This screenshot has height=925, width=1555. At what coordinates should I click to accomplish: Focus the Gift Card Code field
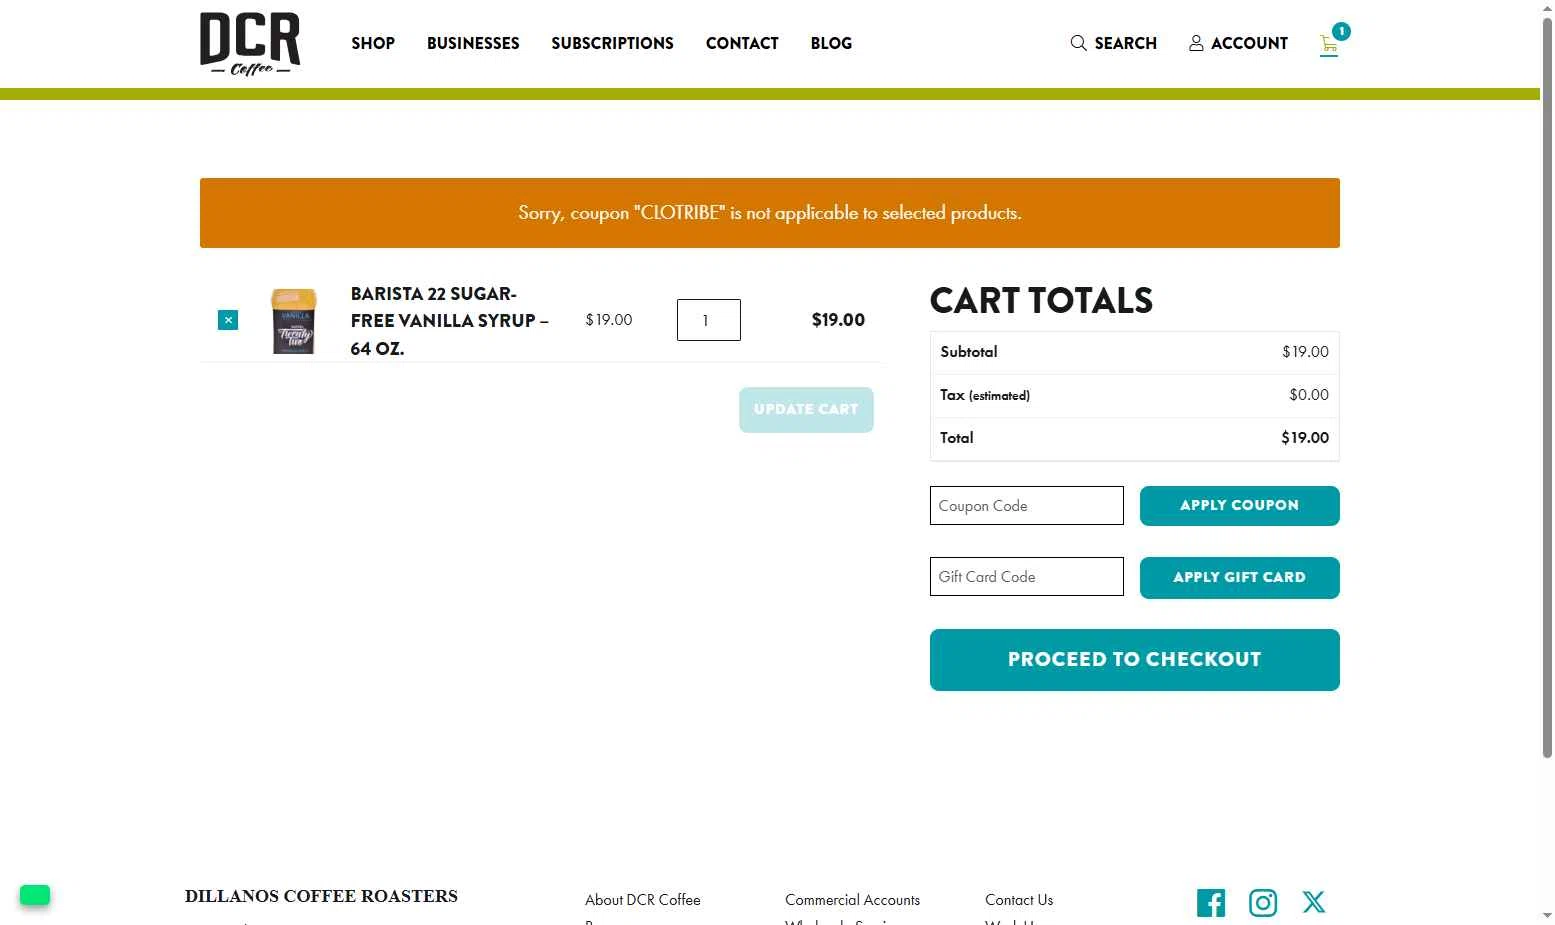[x=1027, y=577]
